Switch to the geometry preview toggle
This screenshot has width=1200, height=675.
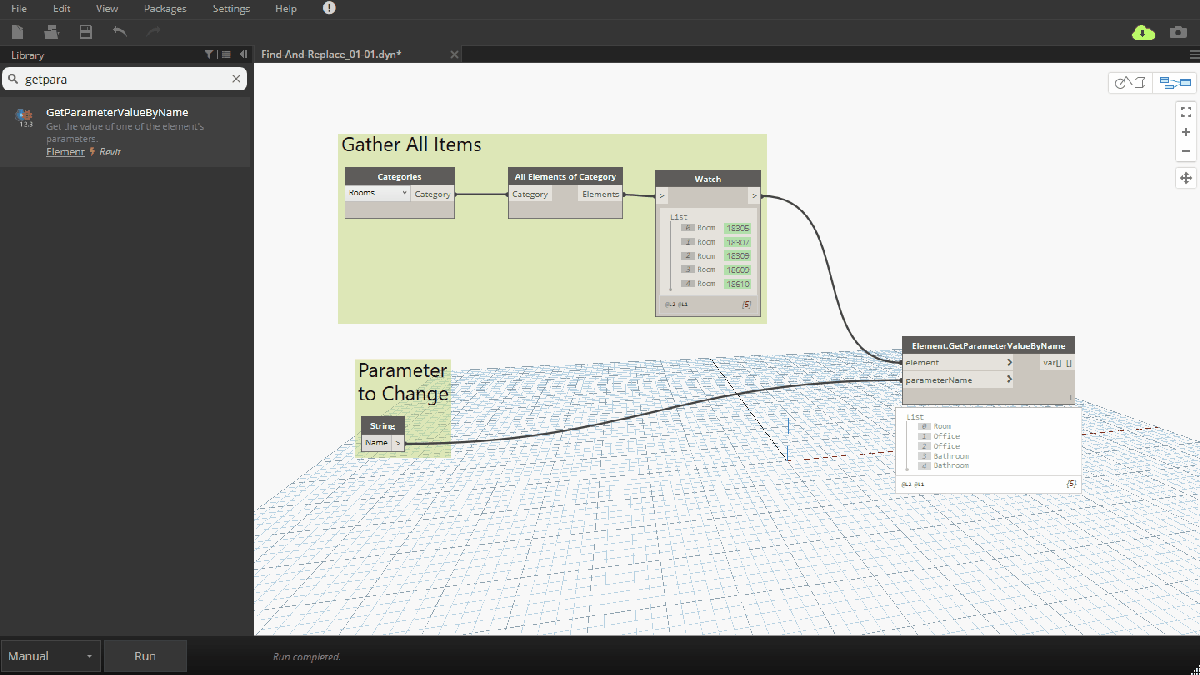point(1129,82)
